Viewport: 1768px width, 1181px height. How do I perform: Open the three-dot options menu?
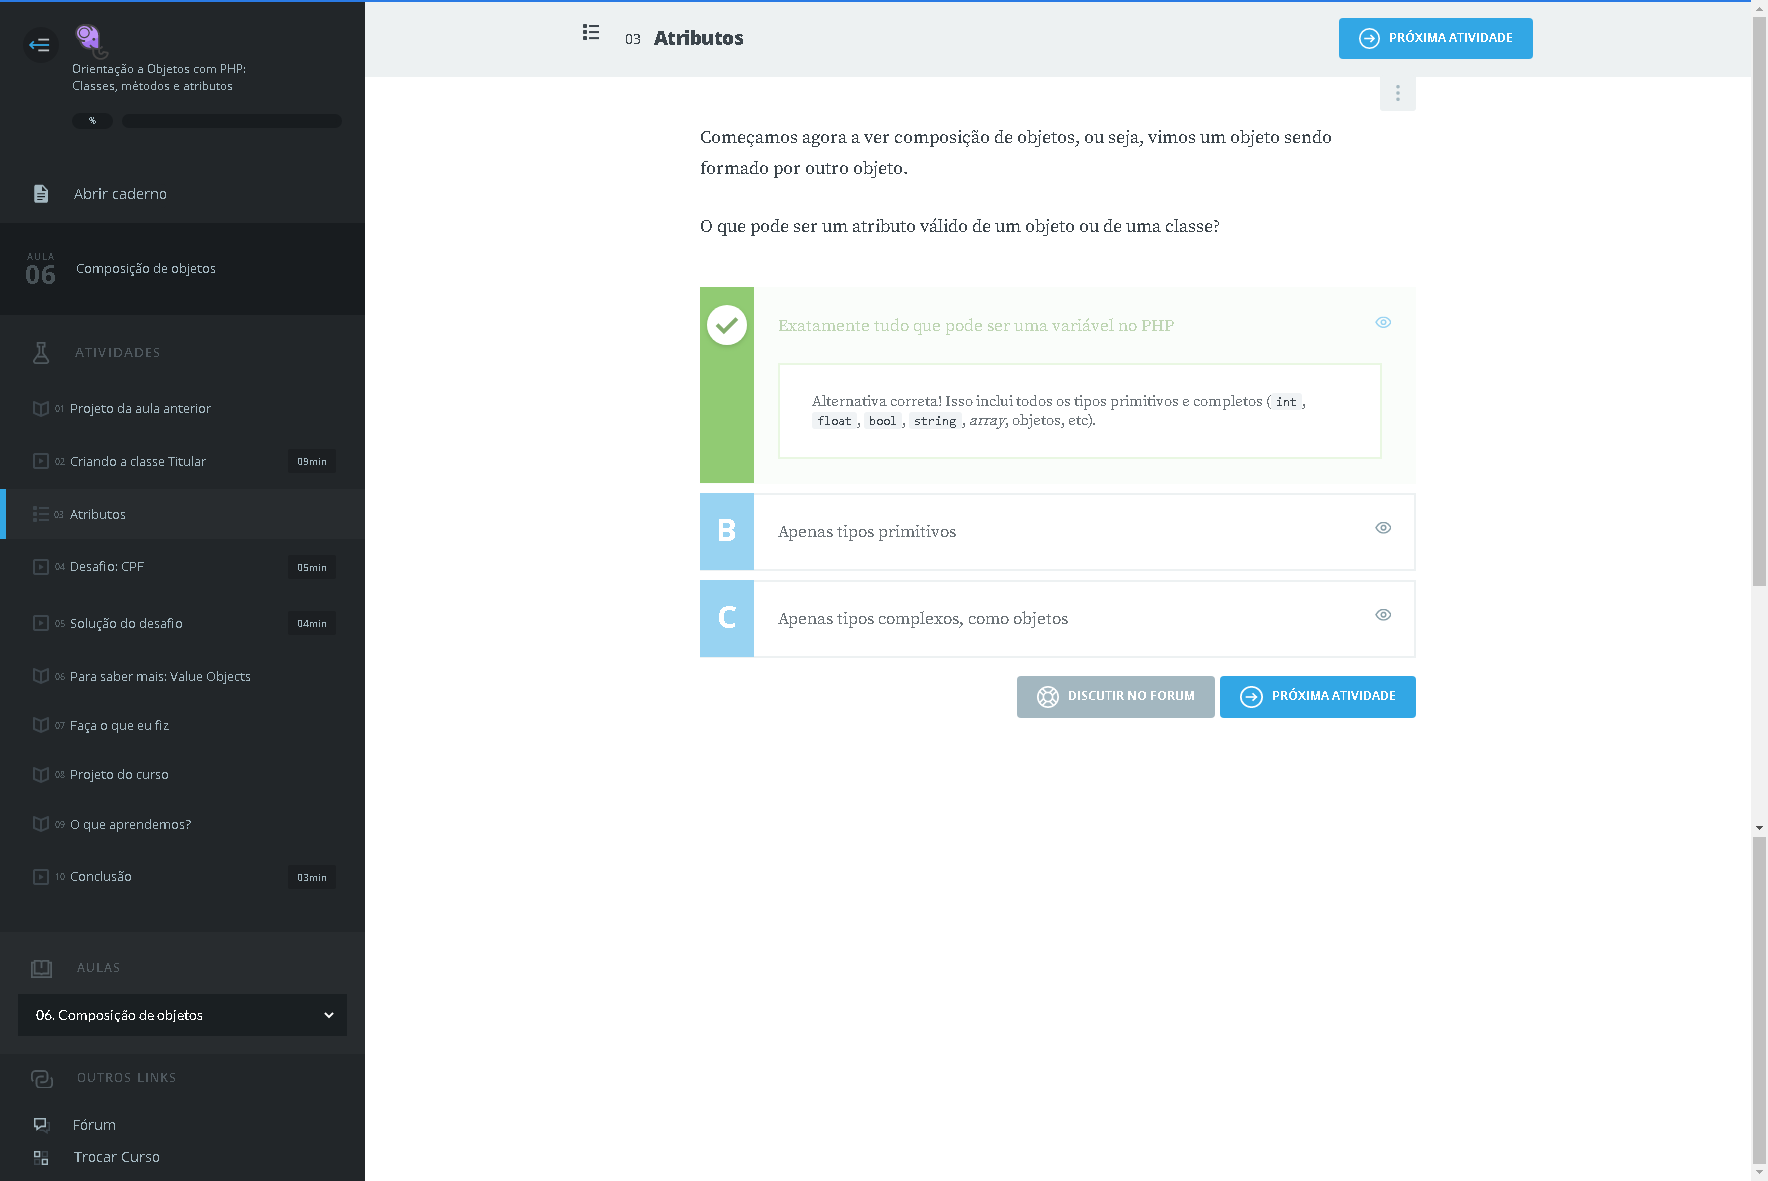1397,94
